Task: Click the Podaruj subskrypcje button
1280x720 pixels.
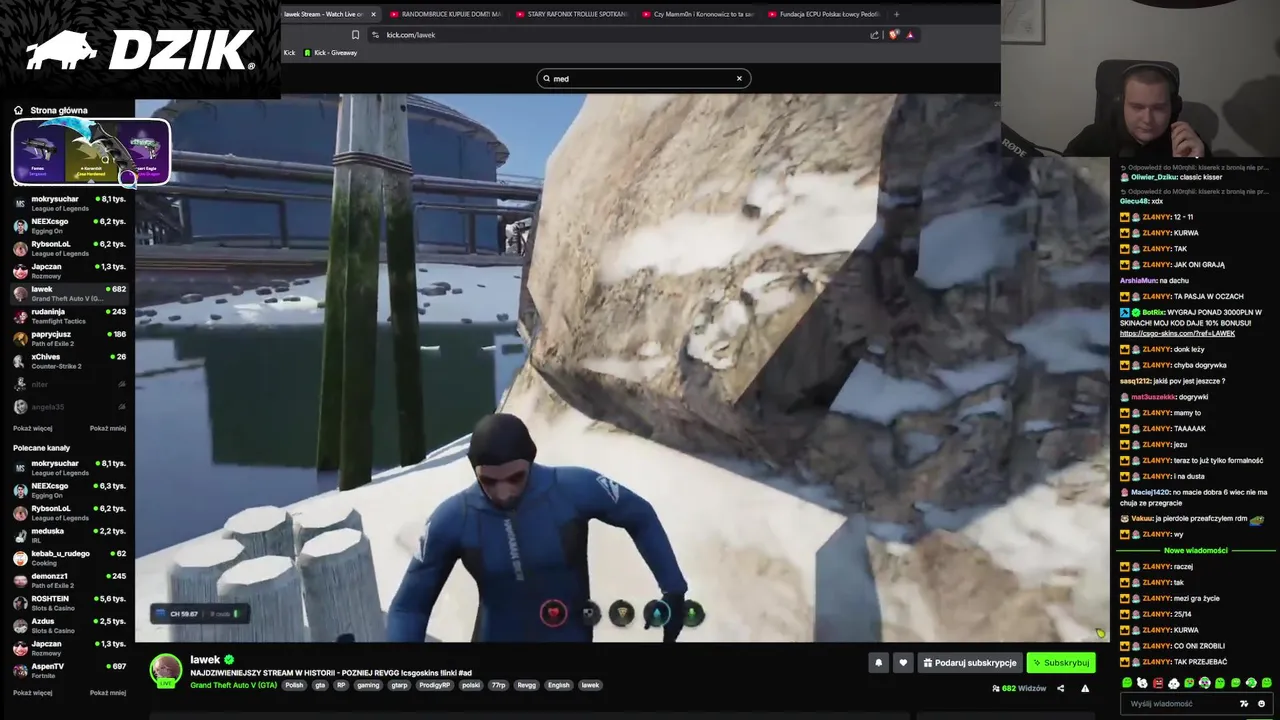Action: pos(970,662)
